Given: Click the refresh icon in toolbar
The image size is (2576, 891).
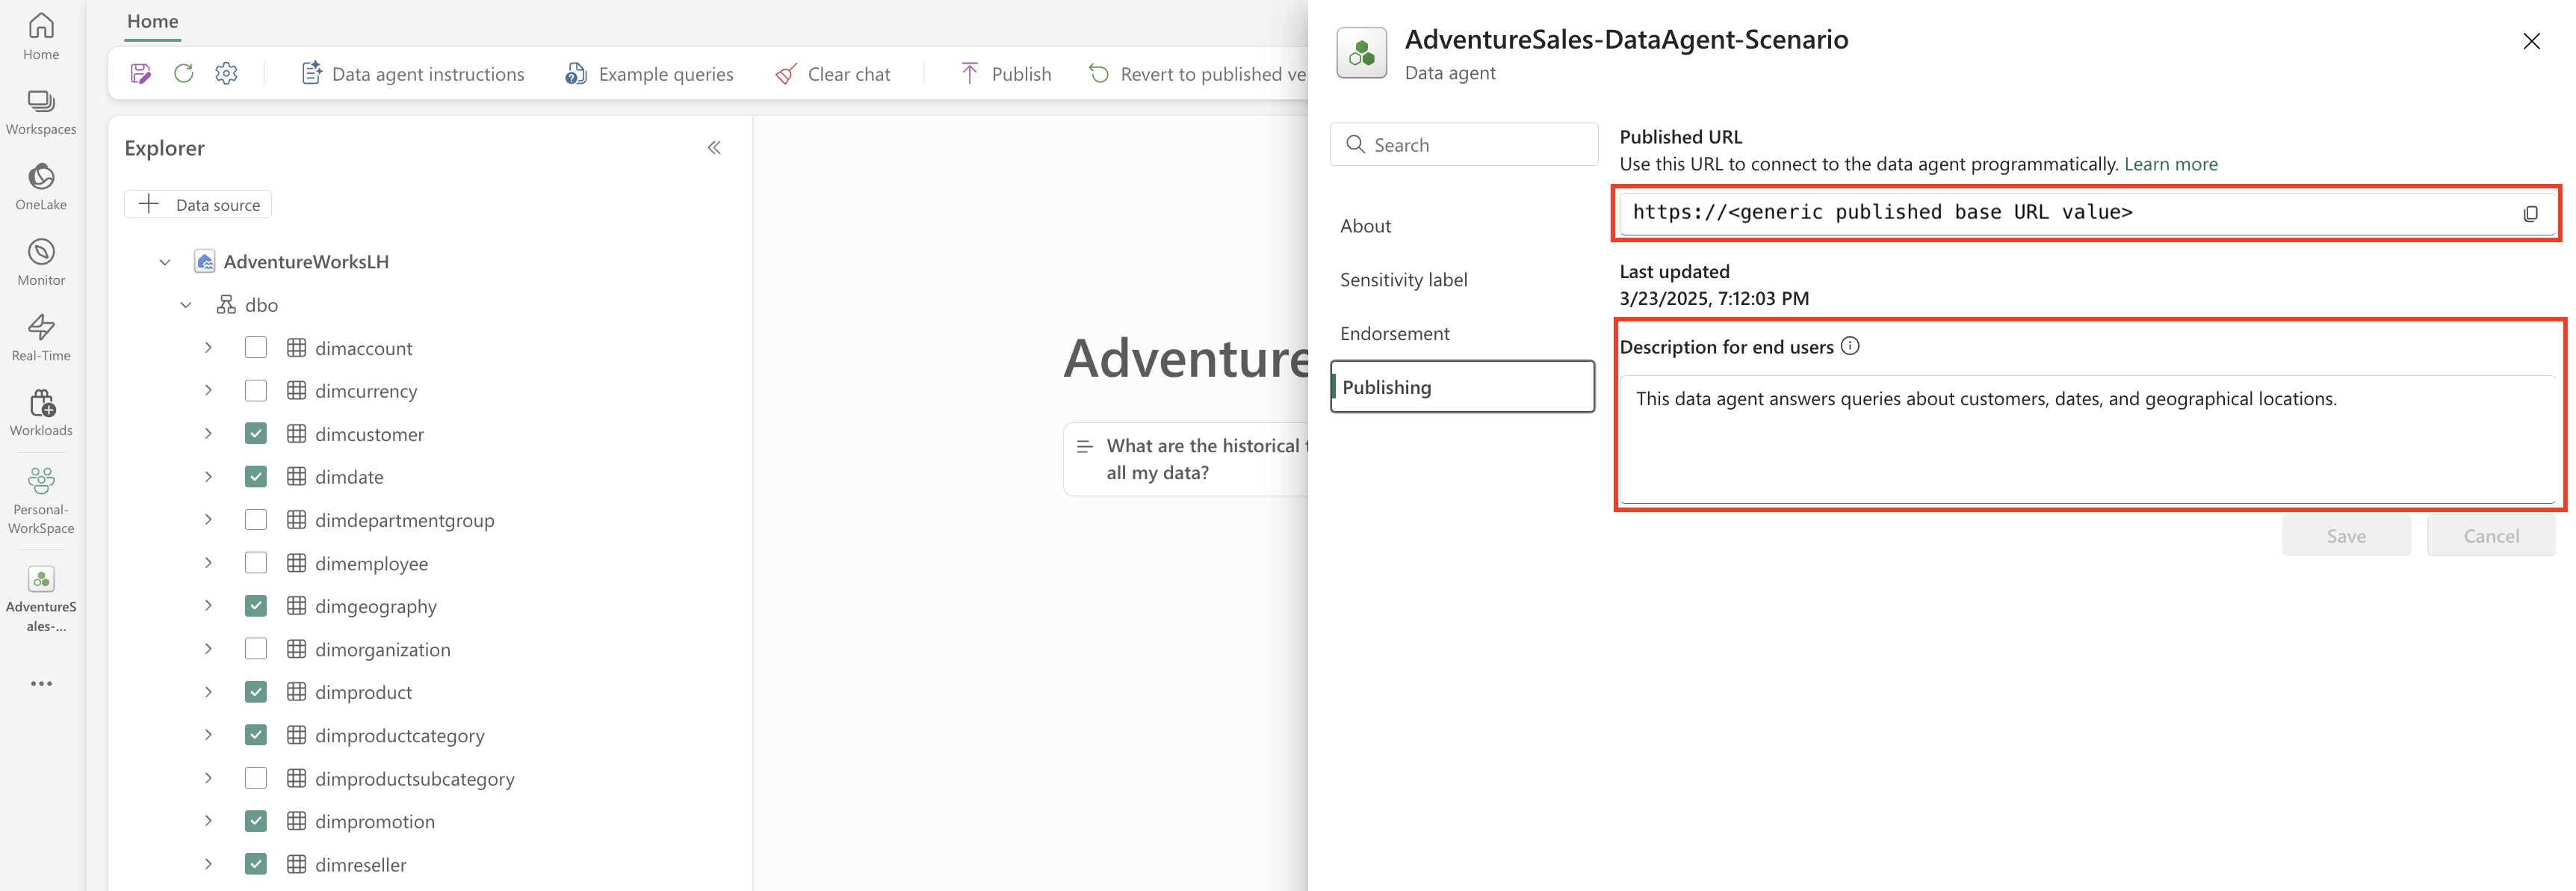Looking at the screenshot, I should coord(184,74).
